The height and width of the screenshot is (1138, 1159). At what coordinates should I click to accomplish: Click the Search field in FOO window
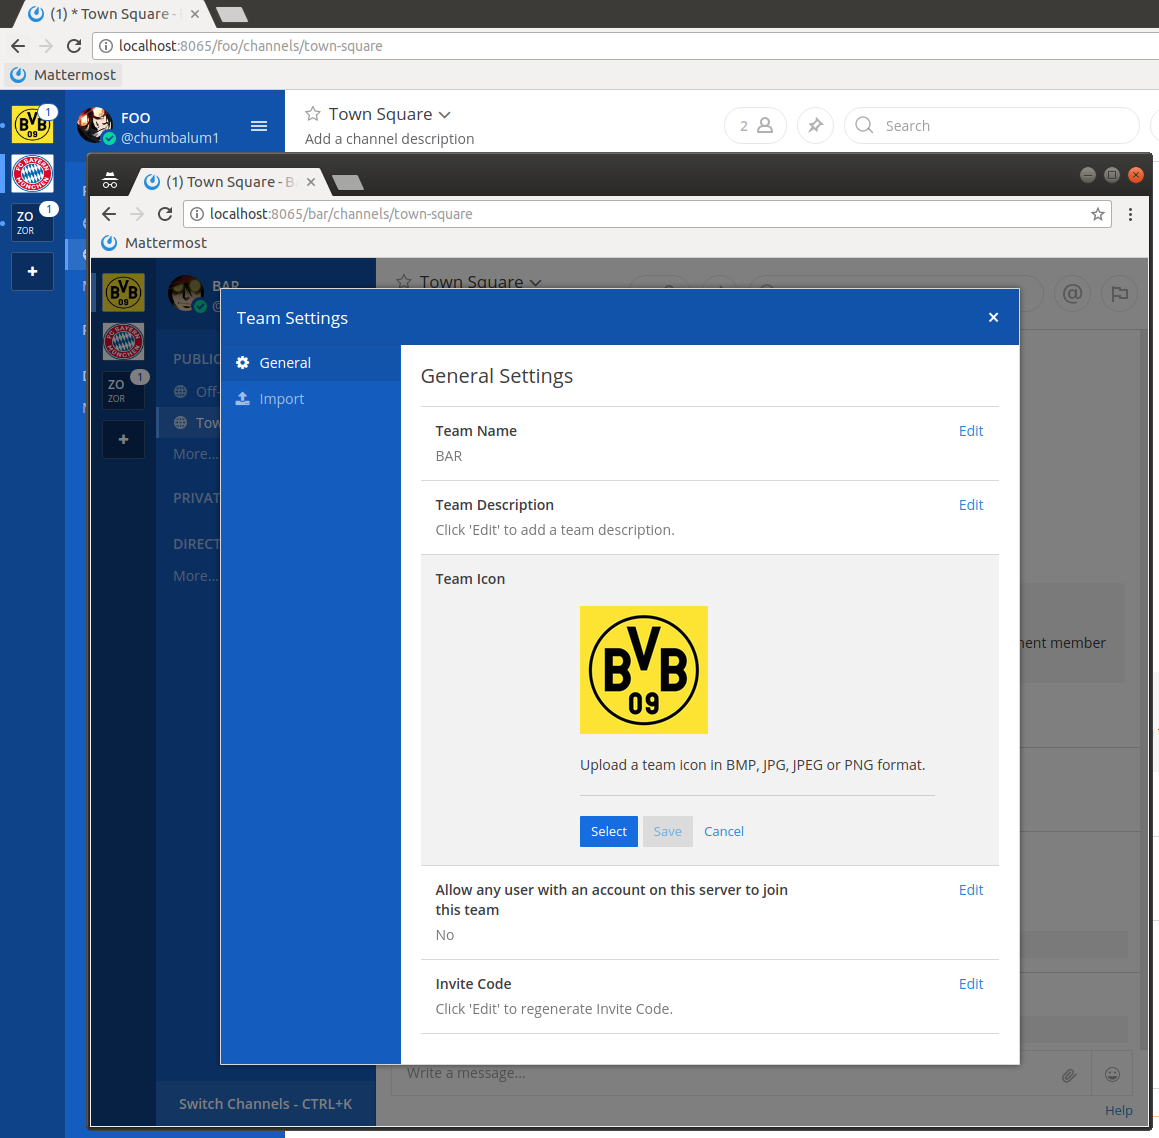[991, 126]
